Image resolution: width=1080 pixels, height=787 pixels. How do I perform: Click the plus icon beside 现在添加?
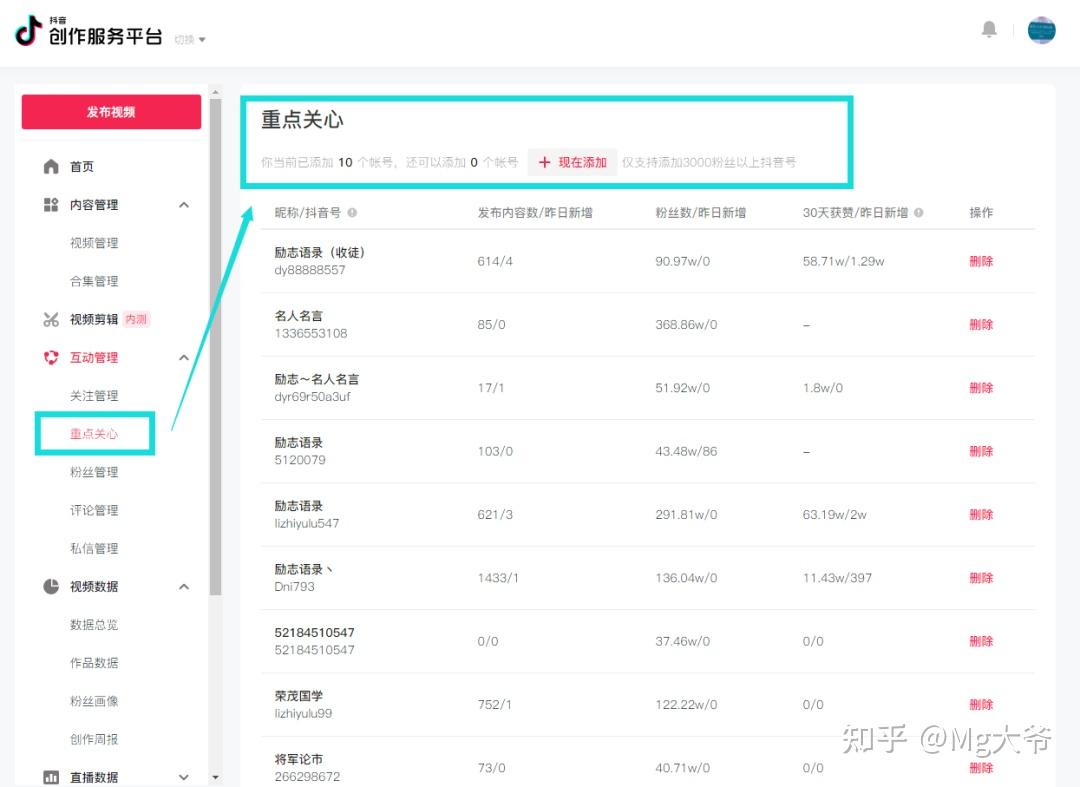(x=544, y=162)
